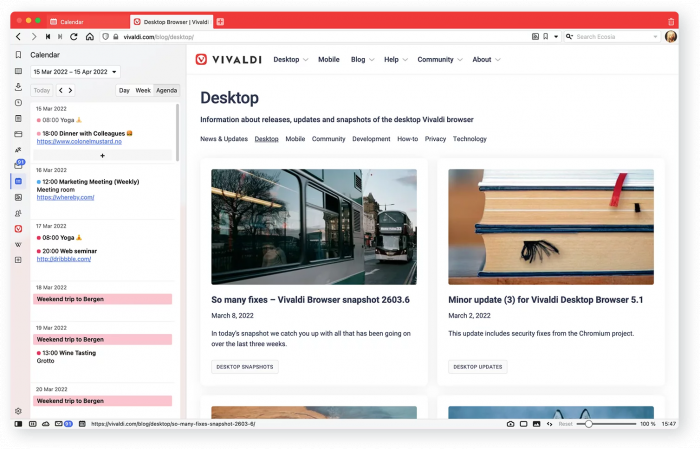Click the Reload page button
Image resolution: width=700 pixels, height=449 pixels.
click(x=74, y=37)
